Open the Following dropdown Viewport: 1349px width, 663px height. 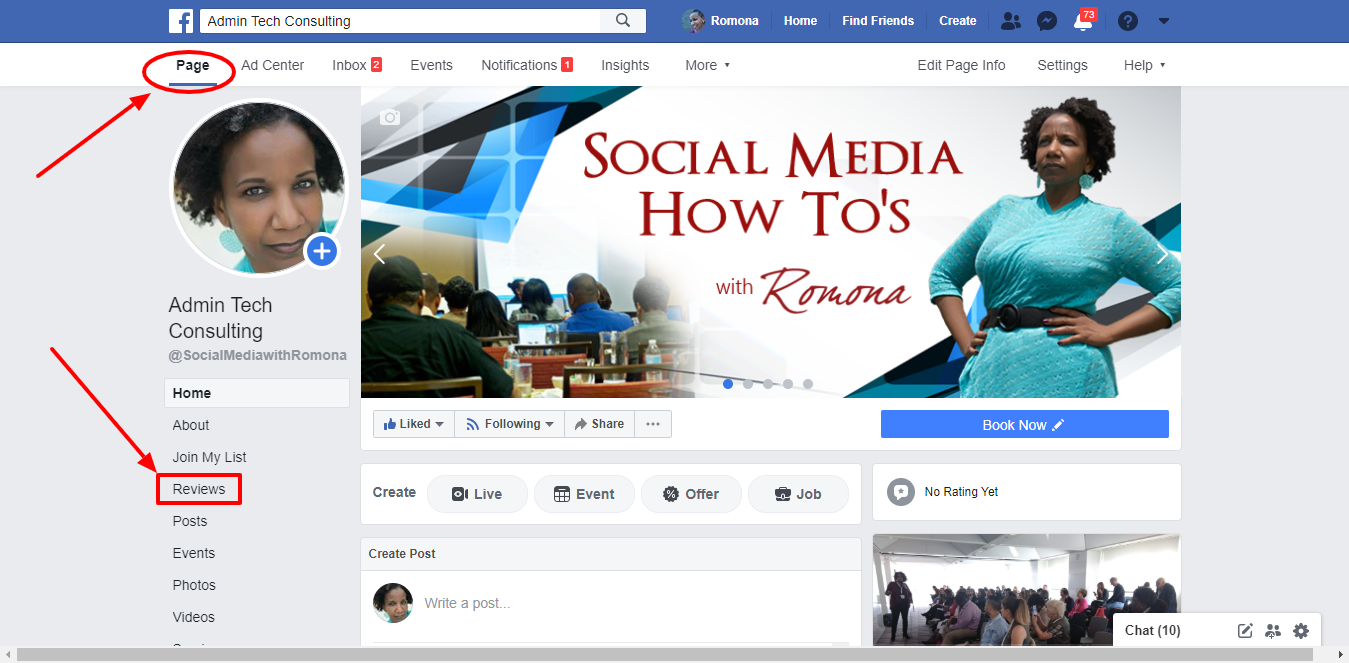[509, 424]
